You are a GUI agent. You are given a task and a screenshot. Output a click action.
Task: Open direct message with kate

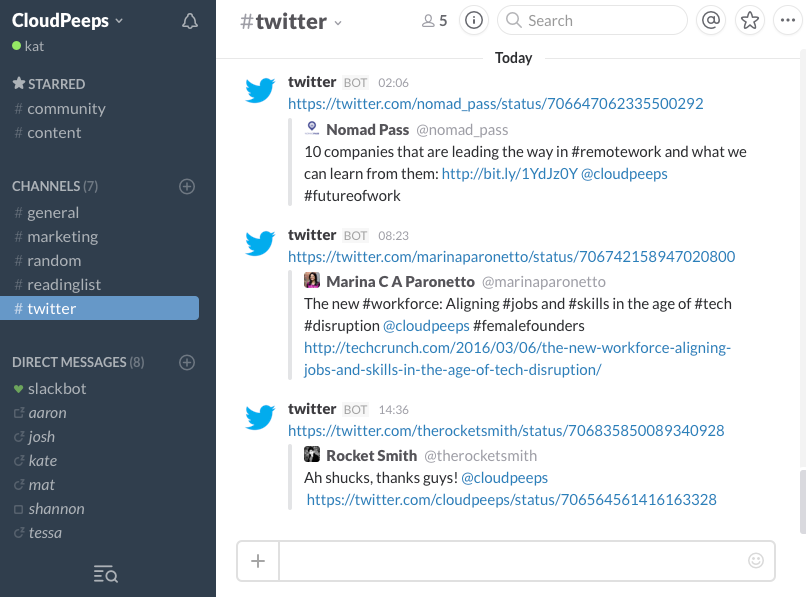point(35,461)
